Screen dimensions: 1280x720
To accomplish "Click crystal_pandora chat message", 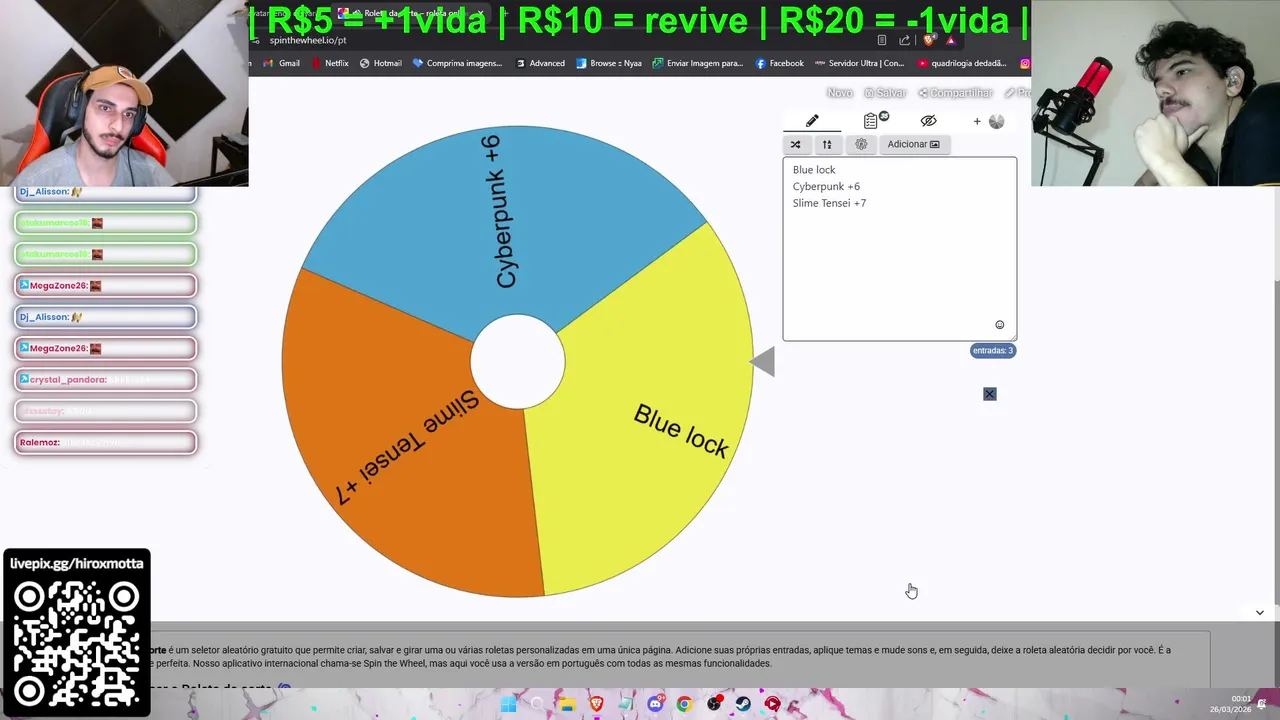I will click(x=106, y=380).
